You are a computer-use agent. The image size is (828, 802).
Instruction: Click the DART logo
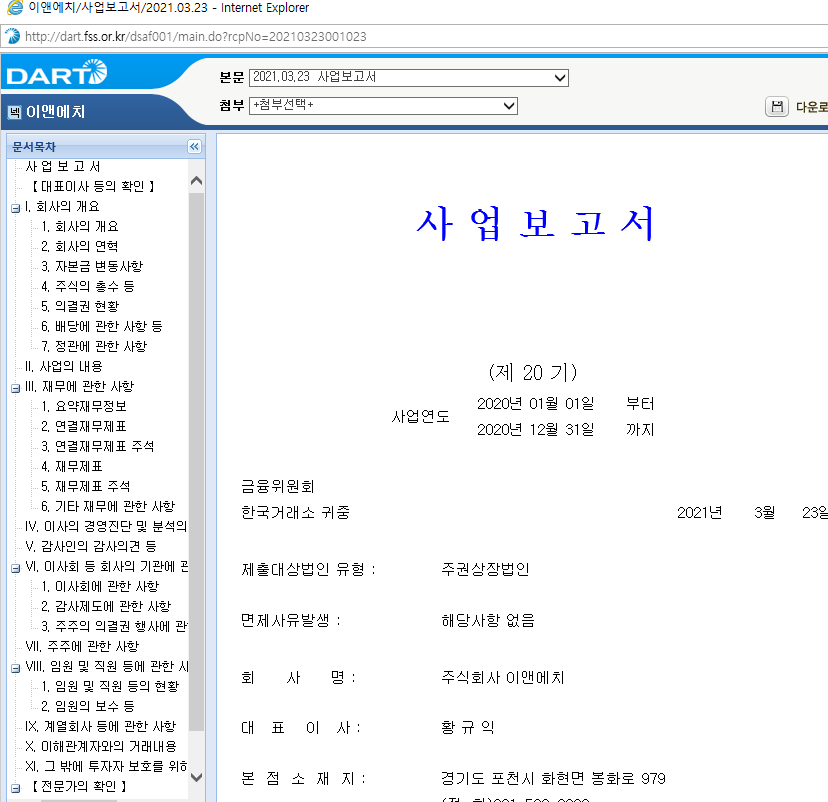pyautogui.click(x=57, y=73)
